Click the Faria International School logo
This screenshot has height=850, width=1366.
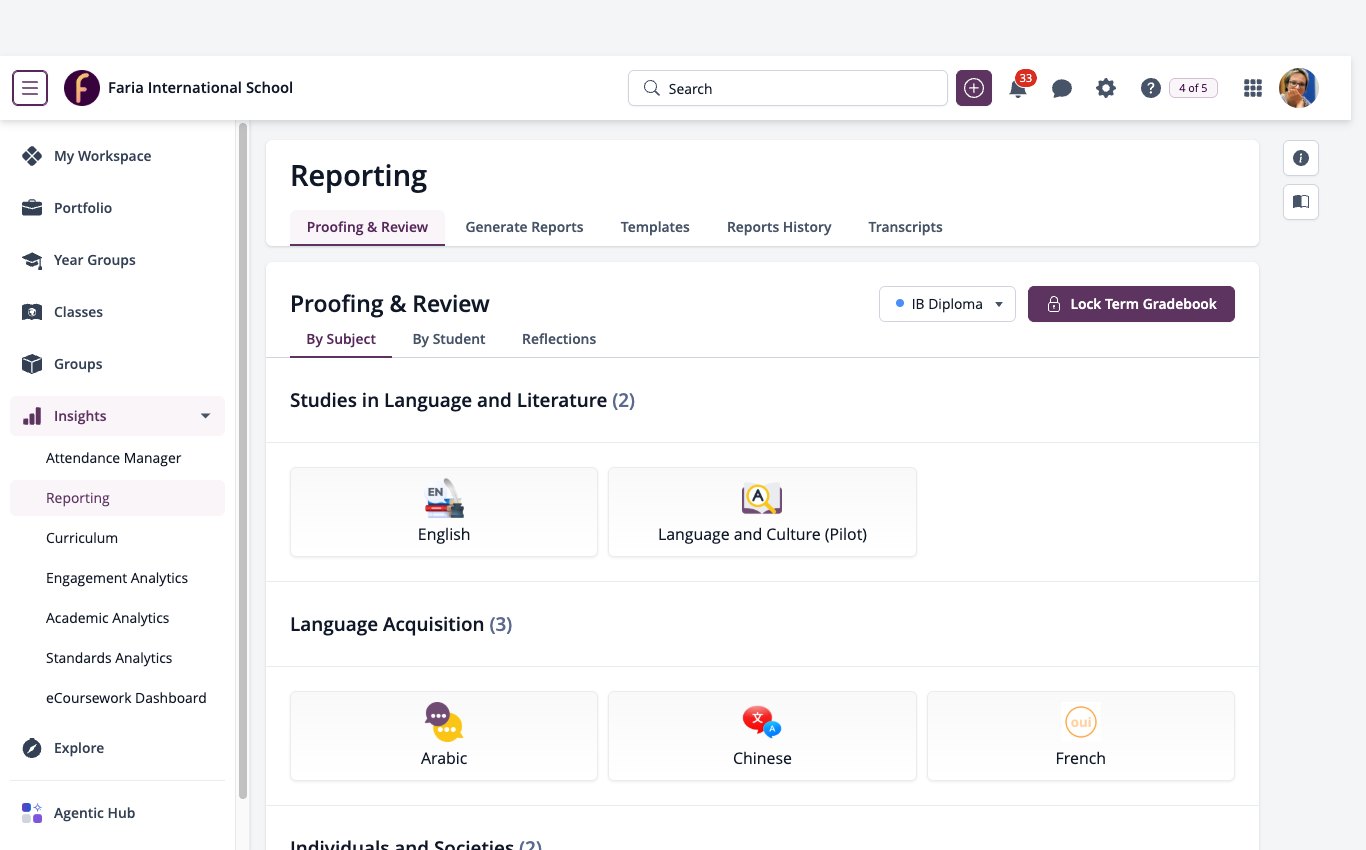click(82, 88)
